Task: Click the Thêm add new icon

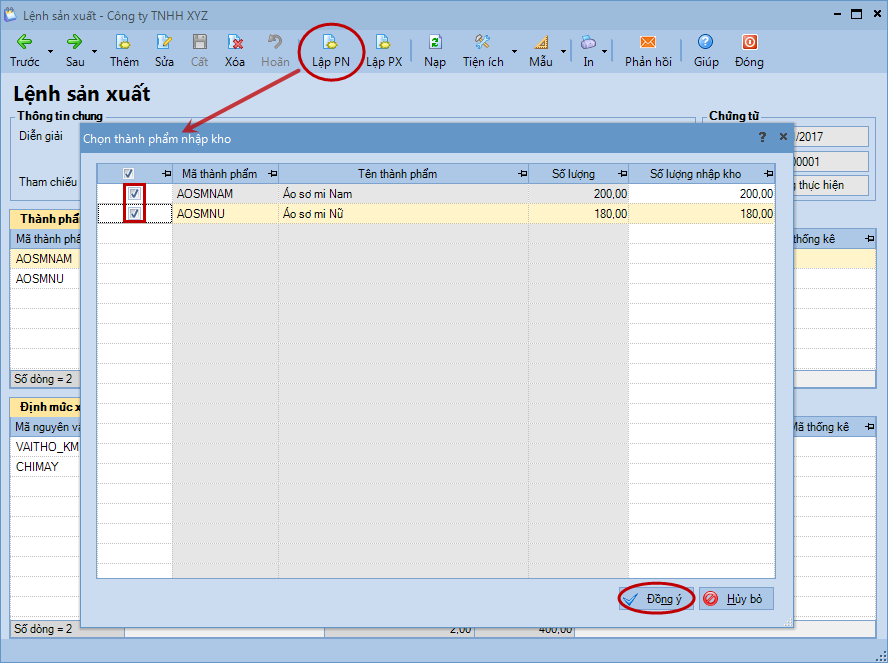Action: (124, 43)
